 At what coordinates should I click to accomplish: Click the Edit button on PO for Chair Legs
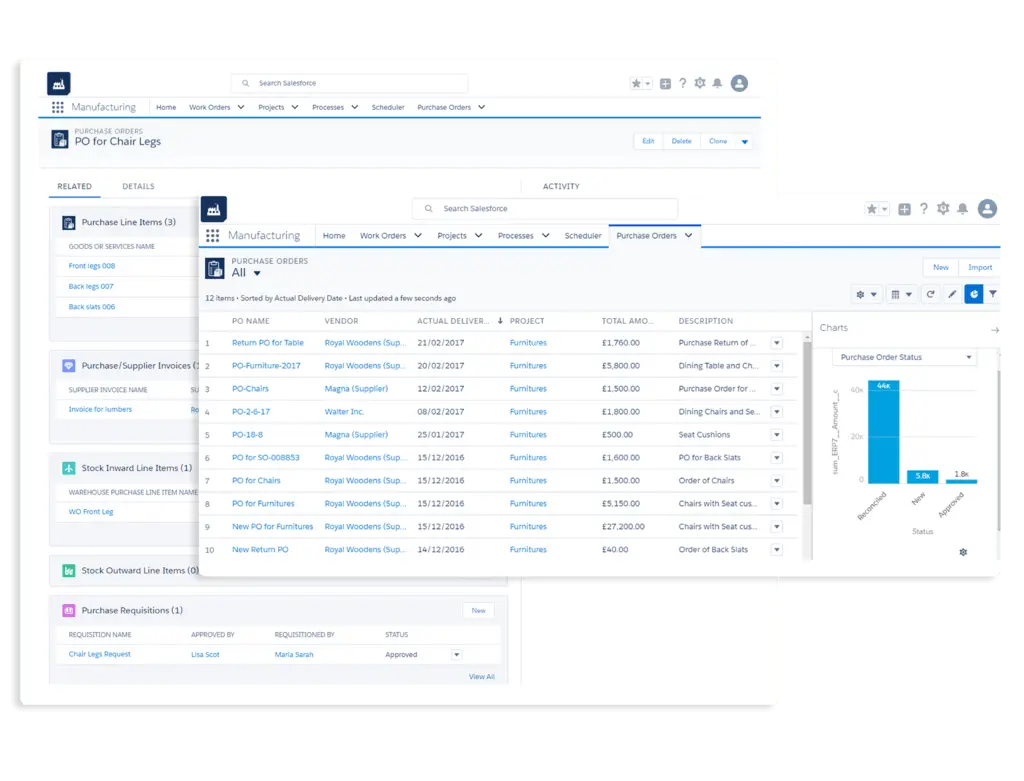pos(648,142)
